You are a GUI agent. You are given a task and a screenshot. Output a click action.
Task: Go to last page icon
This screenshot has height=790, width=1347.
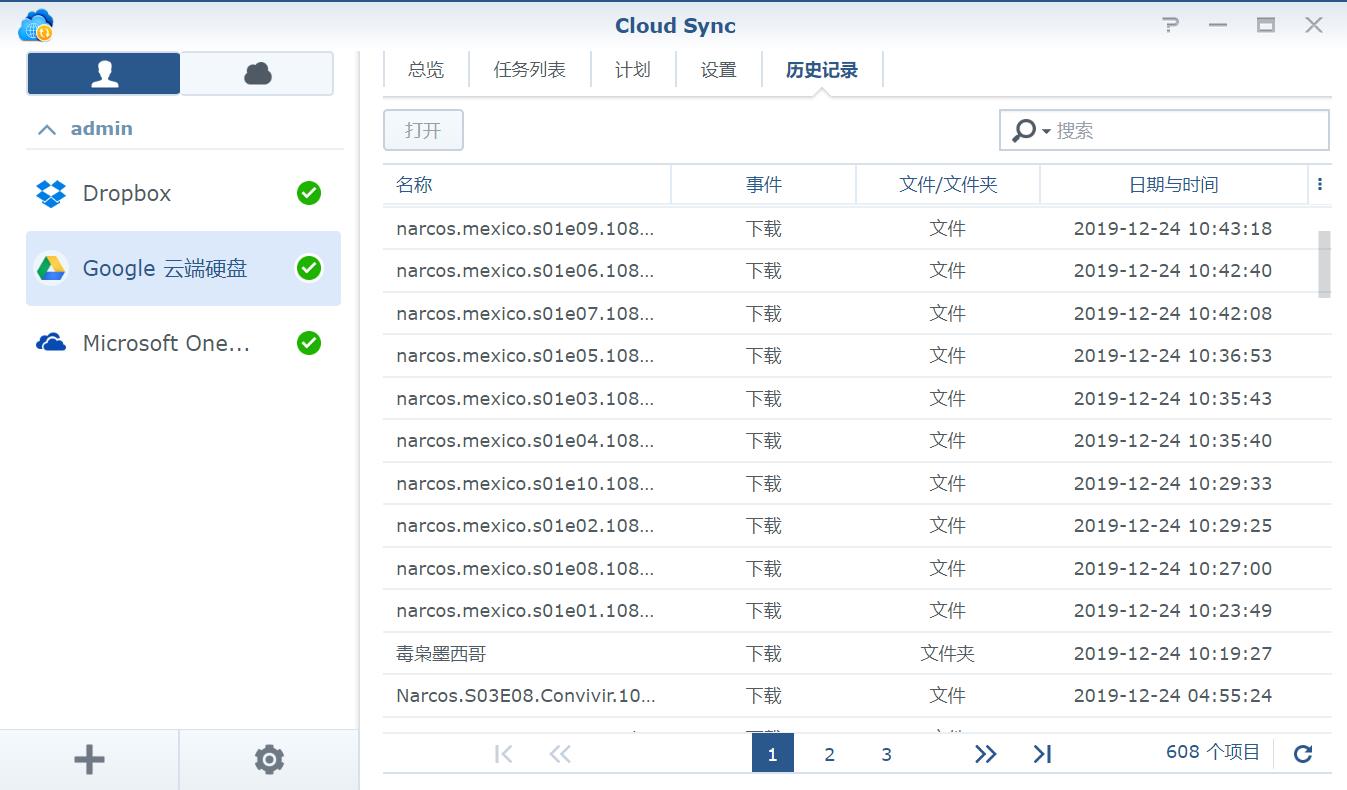point(1042,754)
